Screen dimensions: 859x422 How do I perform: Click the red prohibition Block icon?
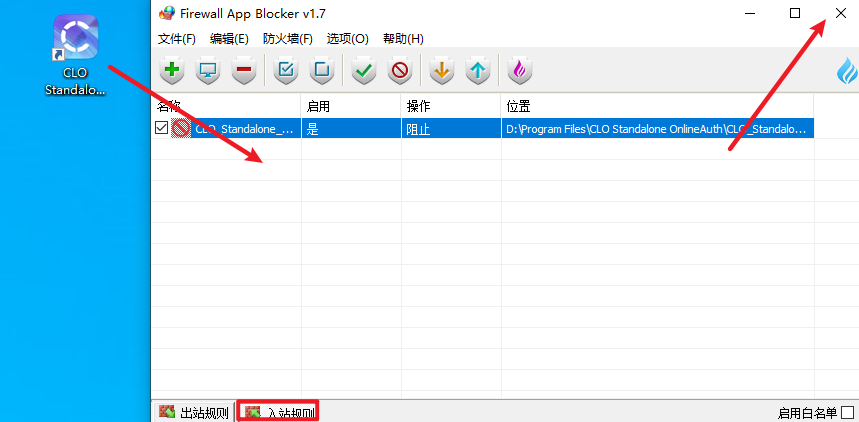coord(400,71)
